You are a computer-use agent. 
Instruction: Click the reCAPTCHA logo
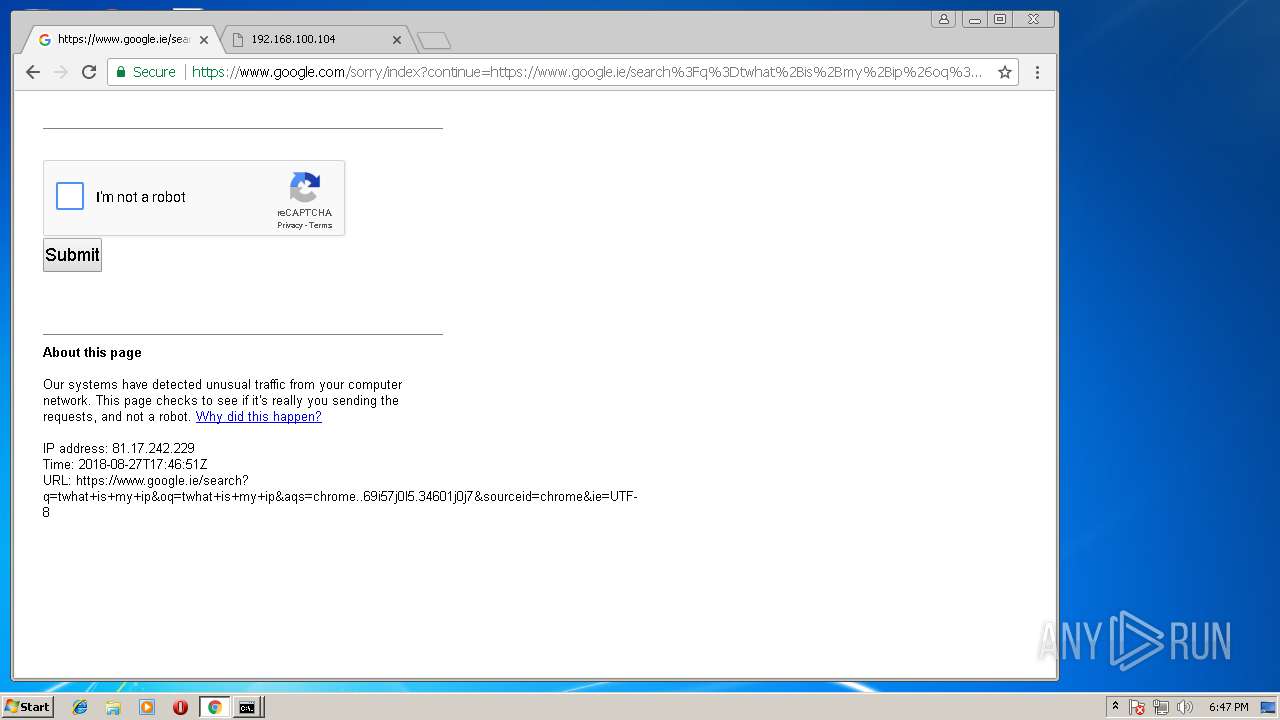point(305,187)
